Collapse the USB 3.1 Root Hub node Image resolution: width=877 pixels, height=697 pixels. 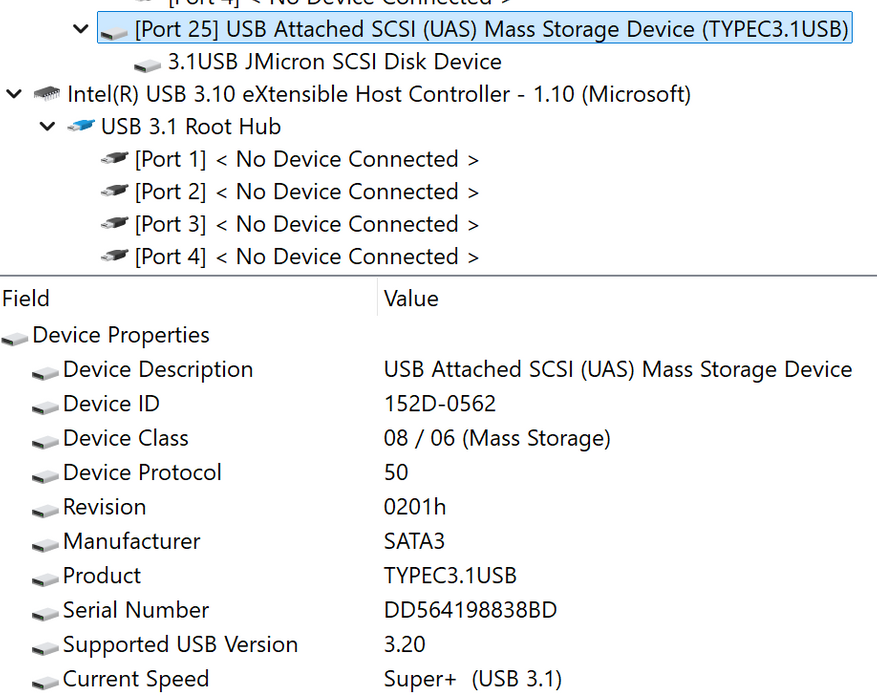click(x=47, y=127)
